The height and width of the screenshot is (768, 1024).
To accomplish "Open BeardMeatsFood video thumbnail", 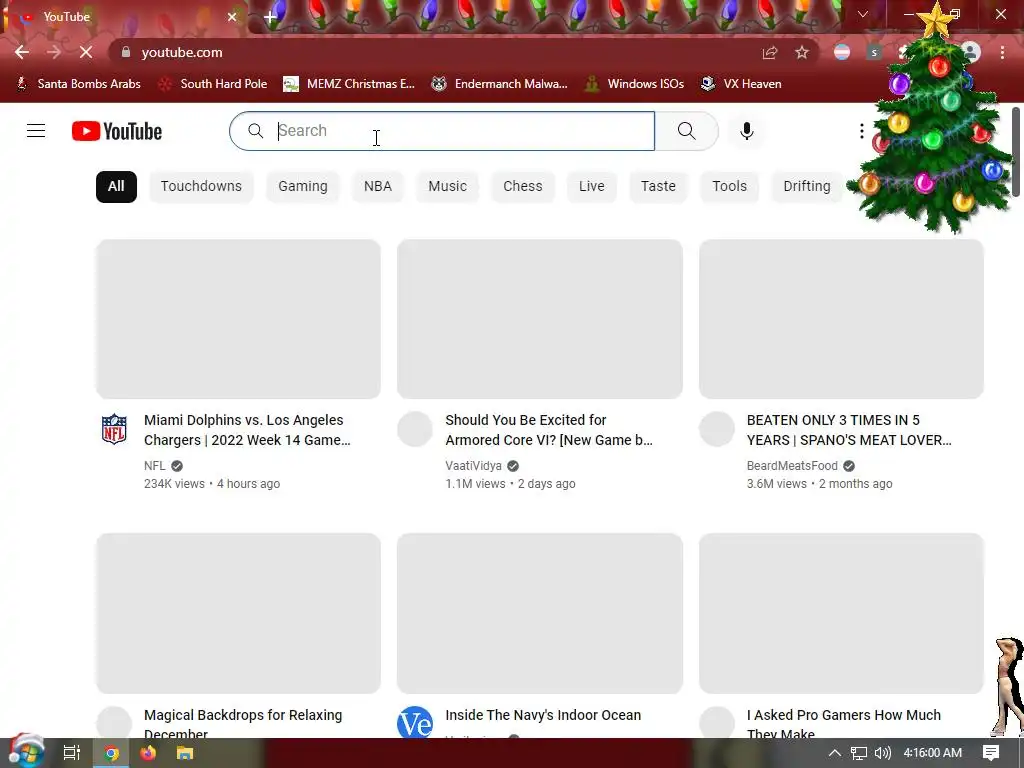I will pyautogui.click(x=841, y=319).
